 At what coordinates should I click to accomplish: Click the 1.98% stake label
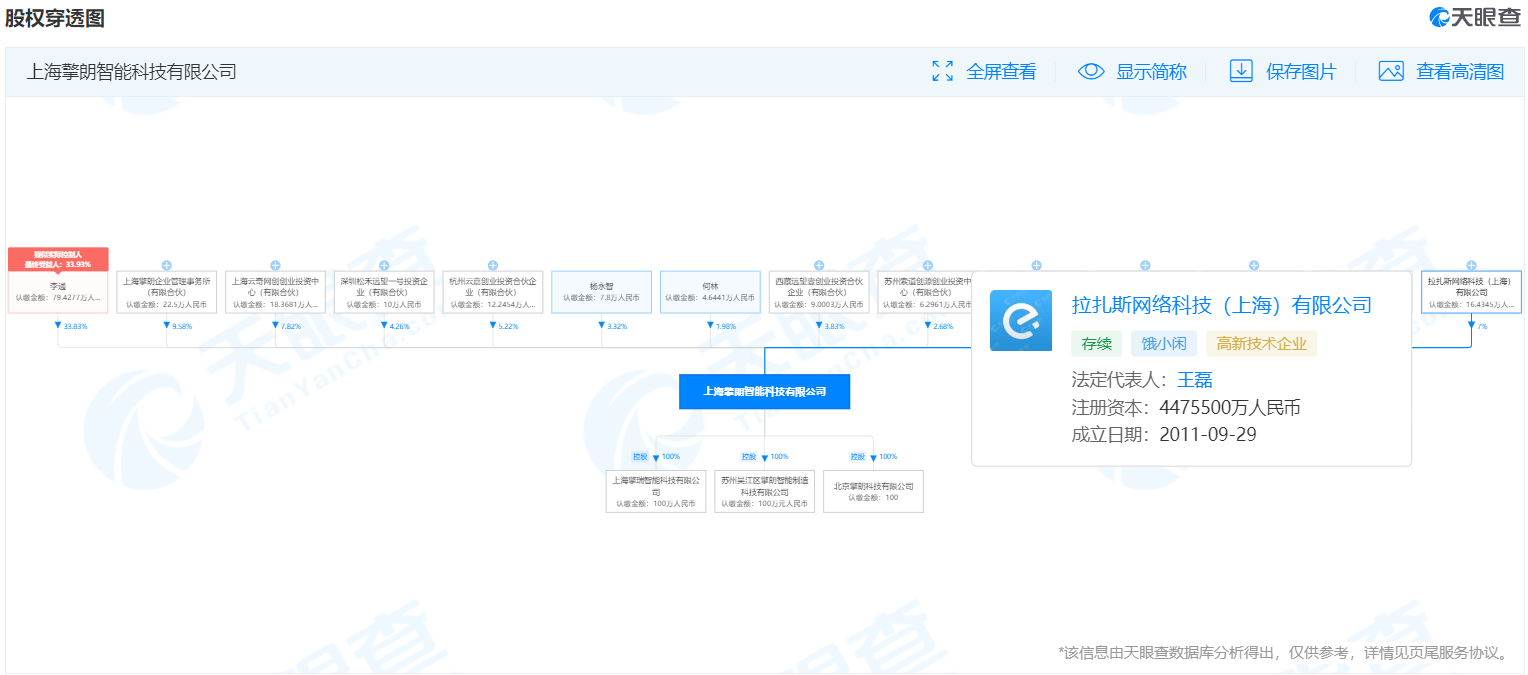(726, 326)
